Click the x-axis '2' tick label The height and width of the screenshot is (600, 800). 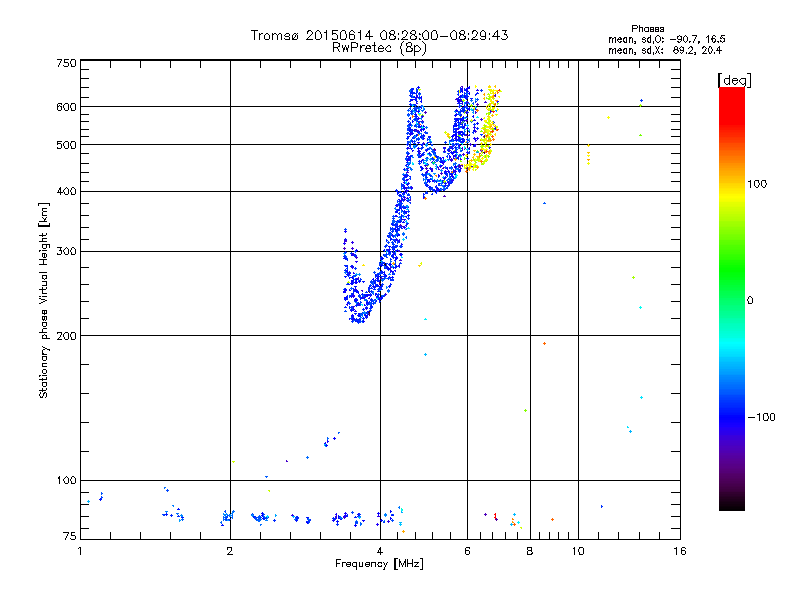tap(230, 551)
